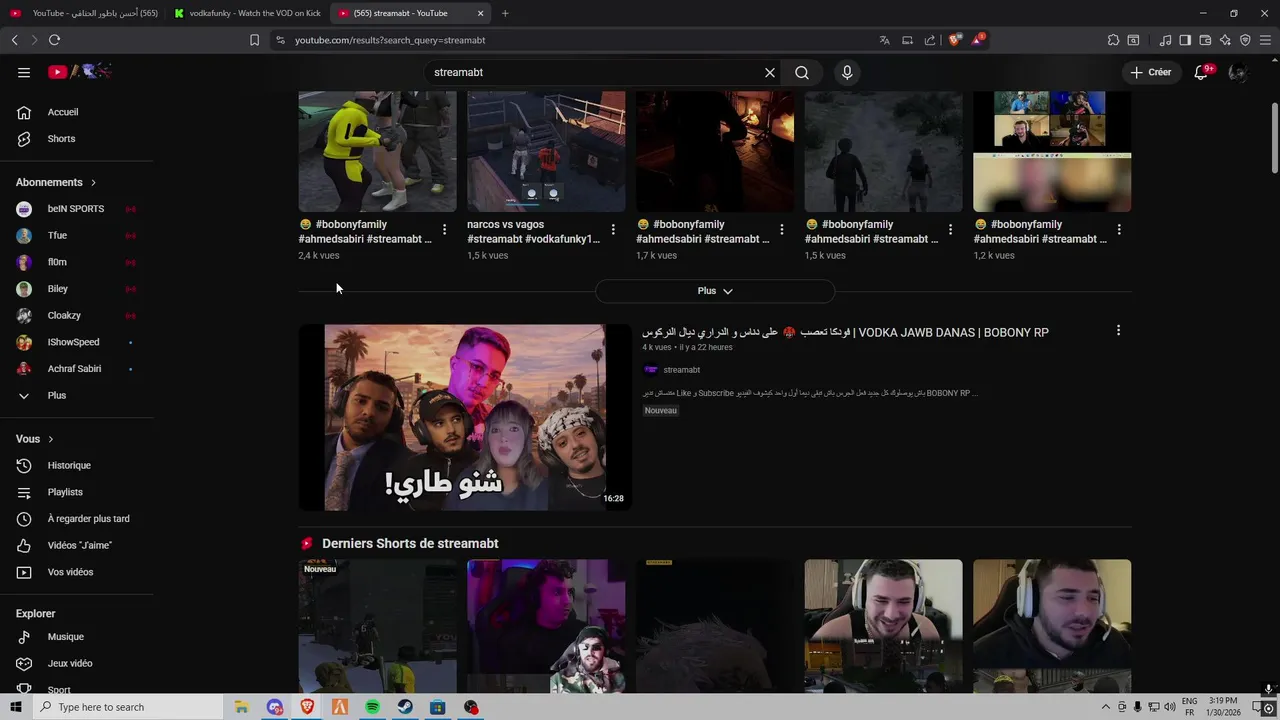Open the YouTube guide hamburger menu
Viewport: 1280px width, 720px height.
click(24, 72)
